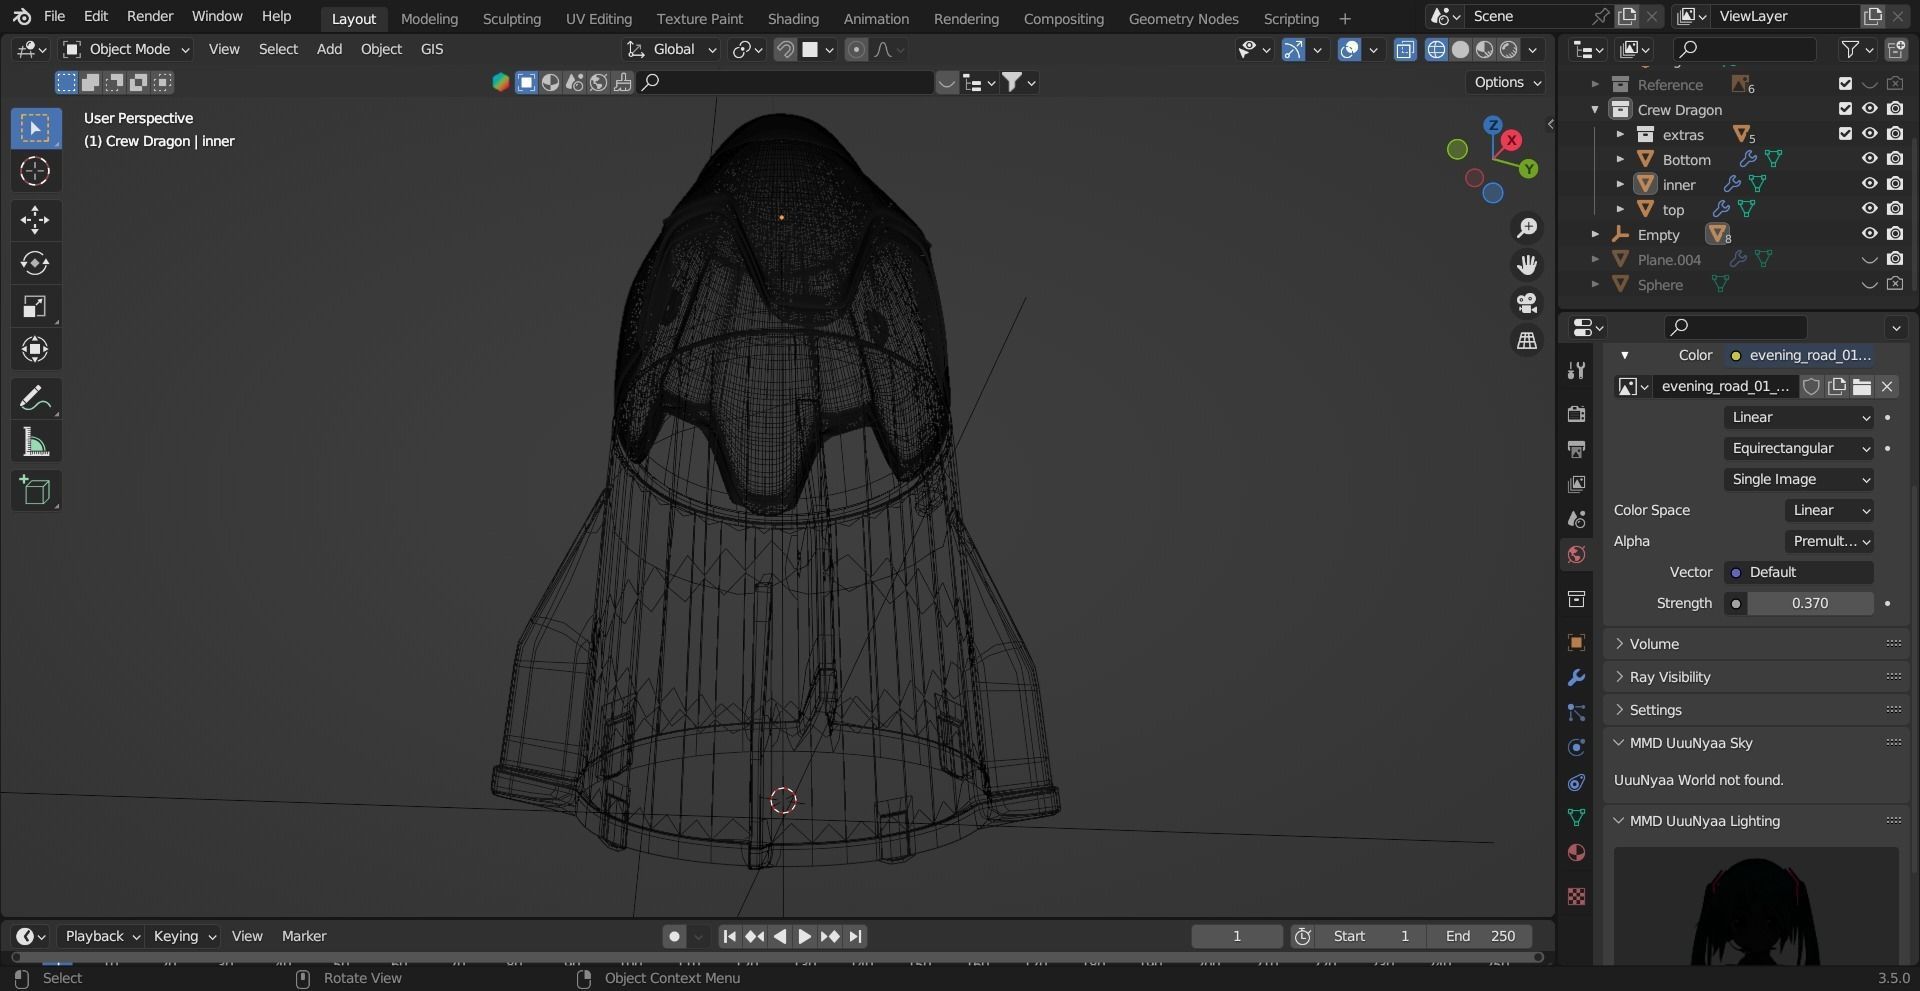Switch perspective/orthographic grid icon
1920x991 pixels.
pos(1527,341)
